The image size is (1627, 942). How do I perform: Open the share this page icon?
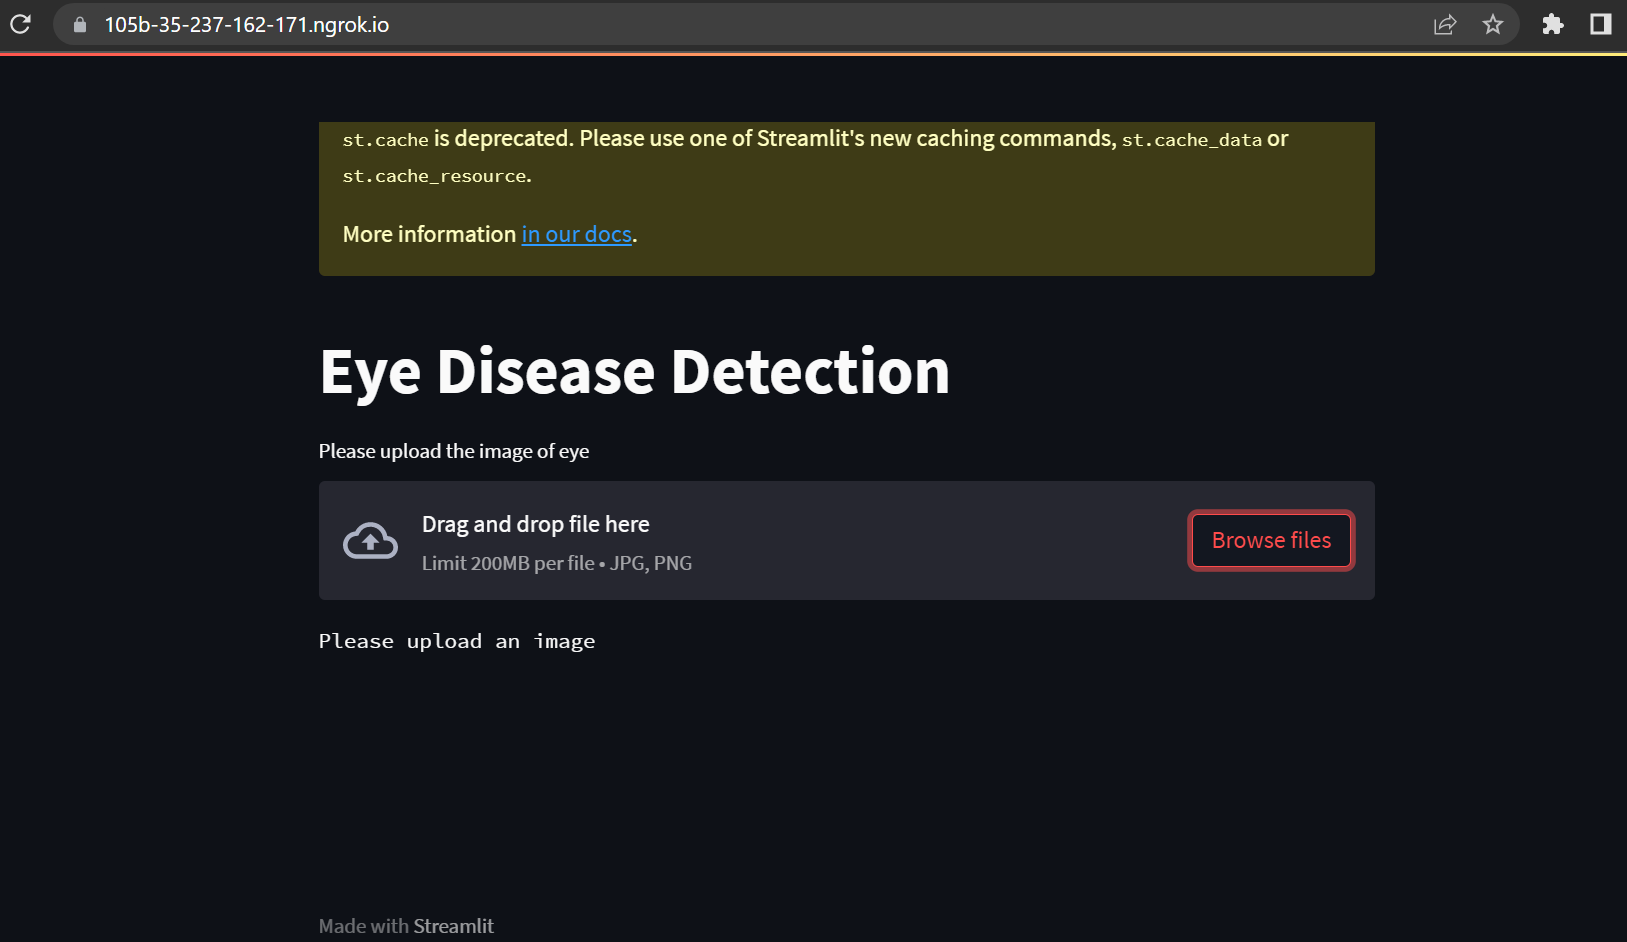tap(1445, 24)
